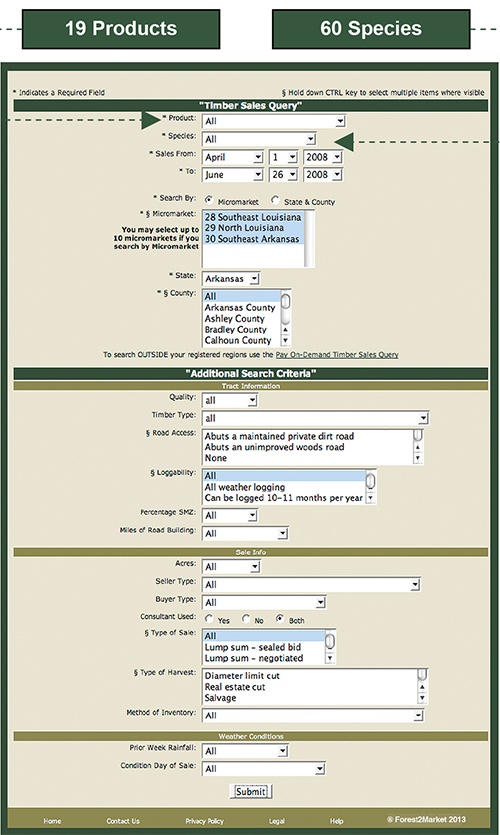Click Road Access list scroll down arrow
The height and width of the screenshot is (835, 500).
click(x=417, y=458)
